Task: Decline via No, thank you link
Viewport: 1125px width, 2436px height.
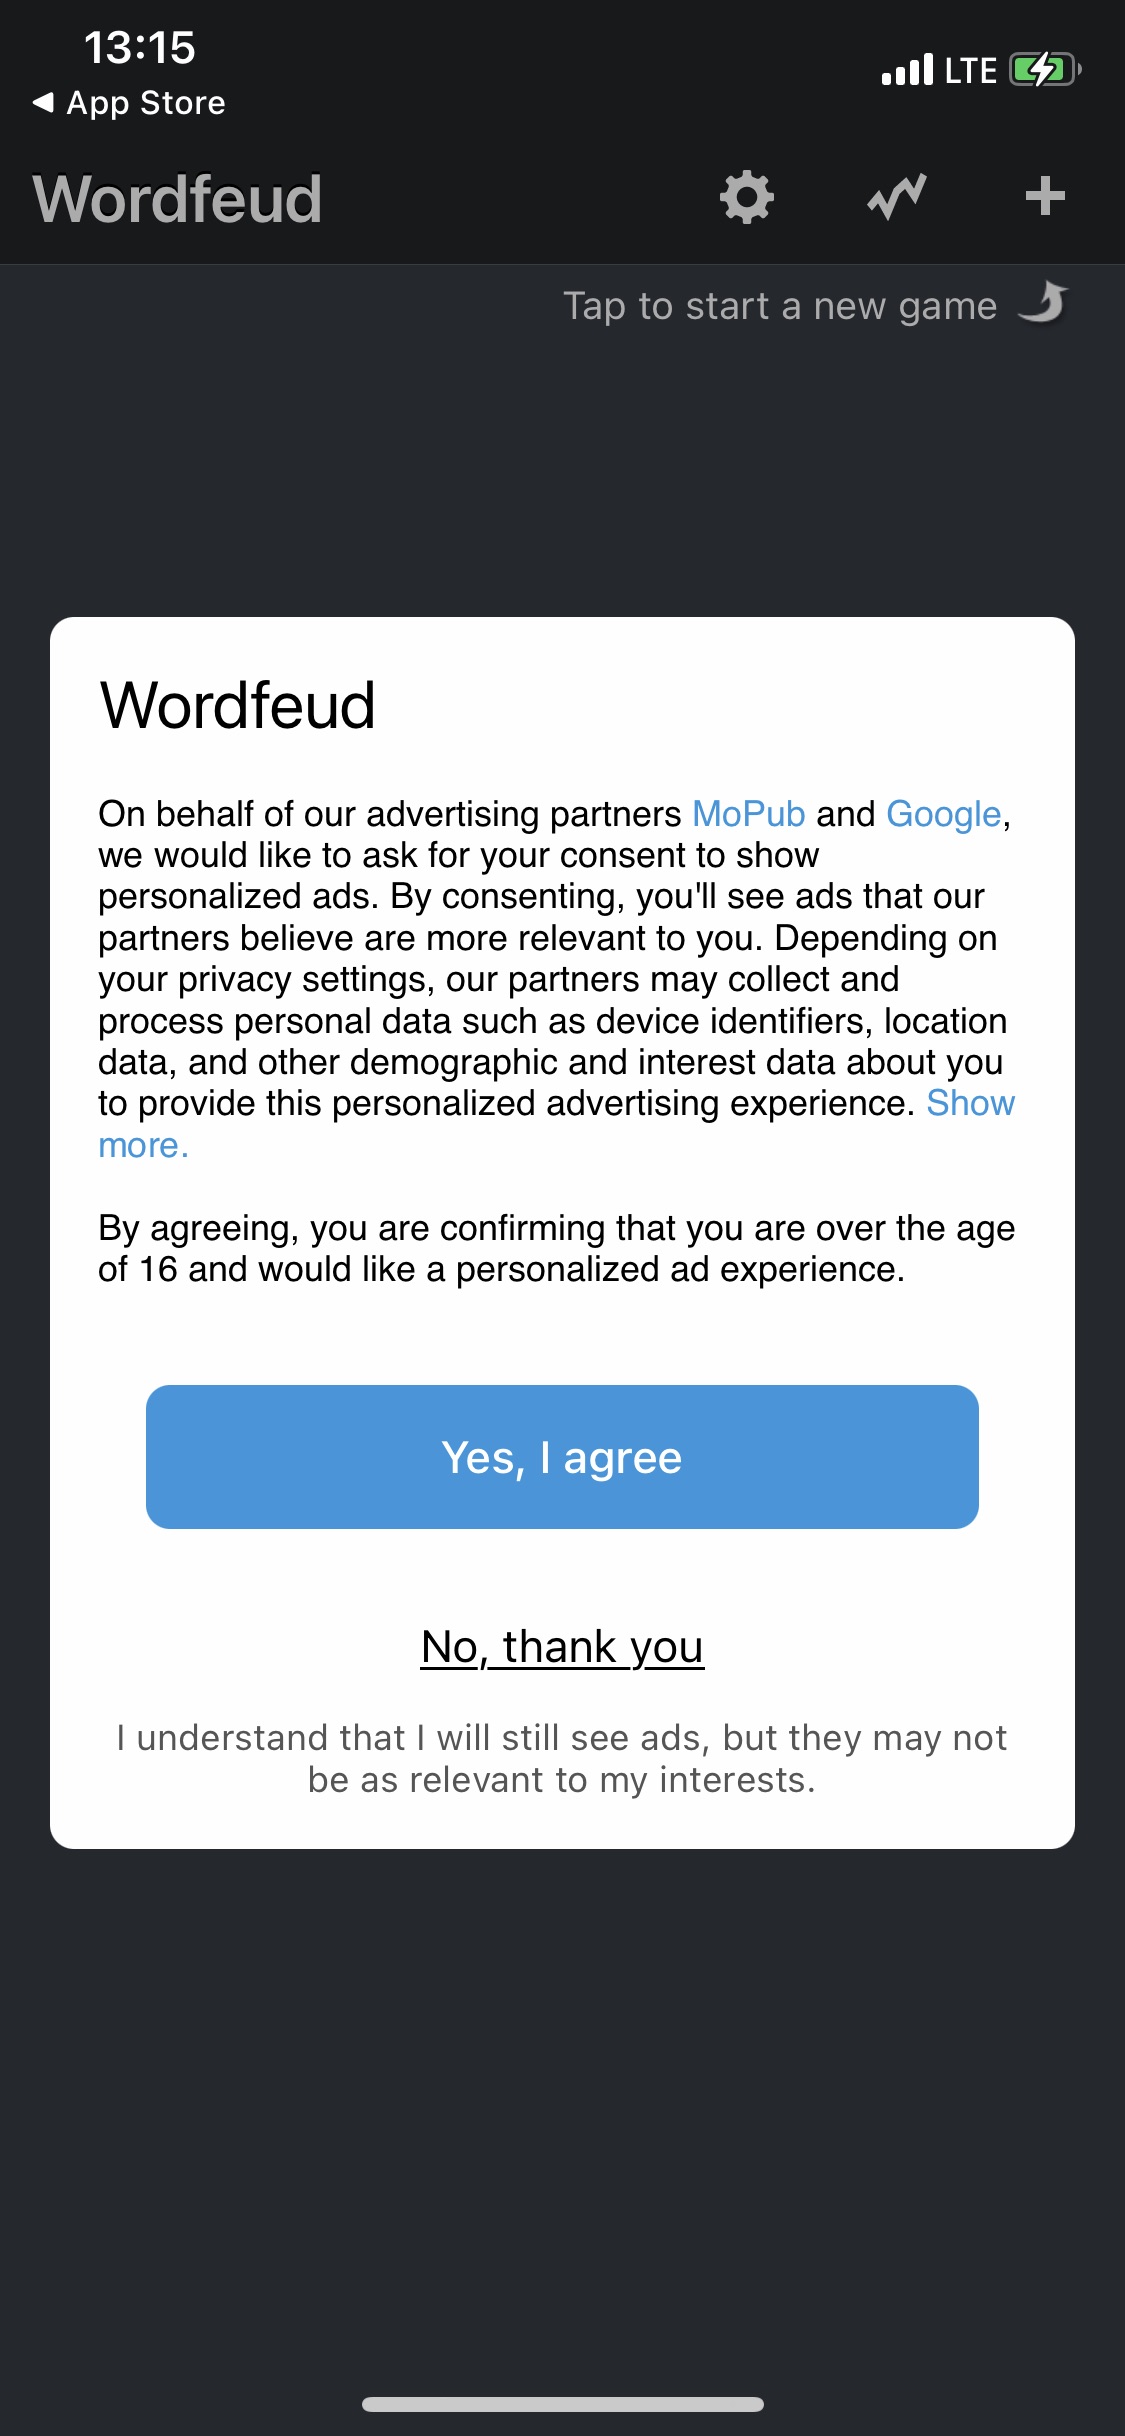Action: [x=562, y=1647]
